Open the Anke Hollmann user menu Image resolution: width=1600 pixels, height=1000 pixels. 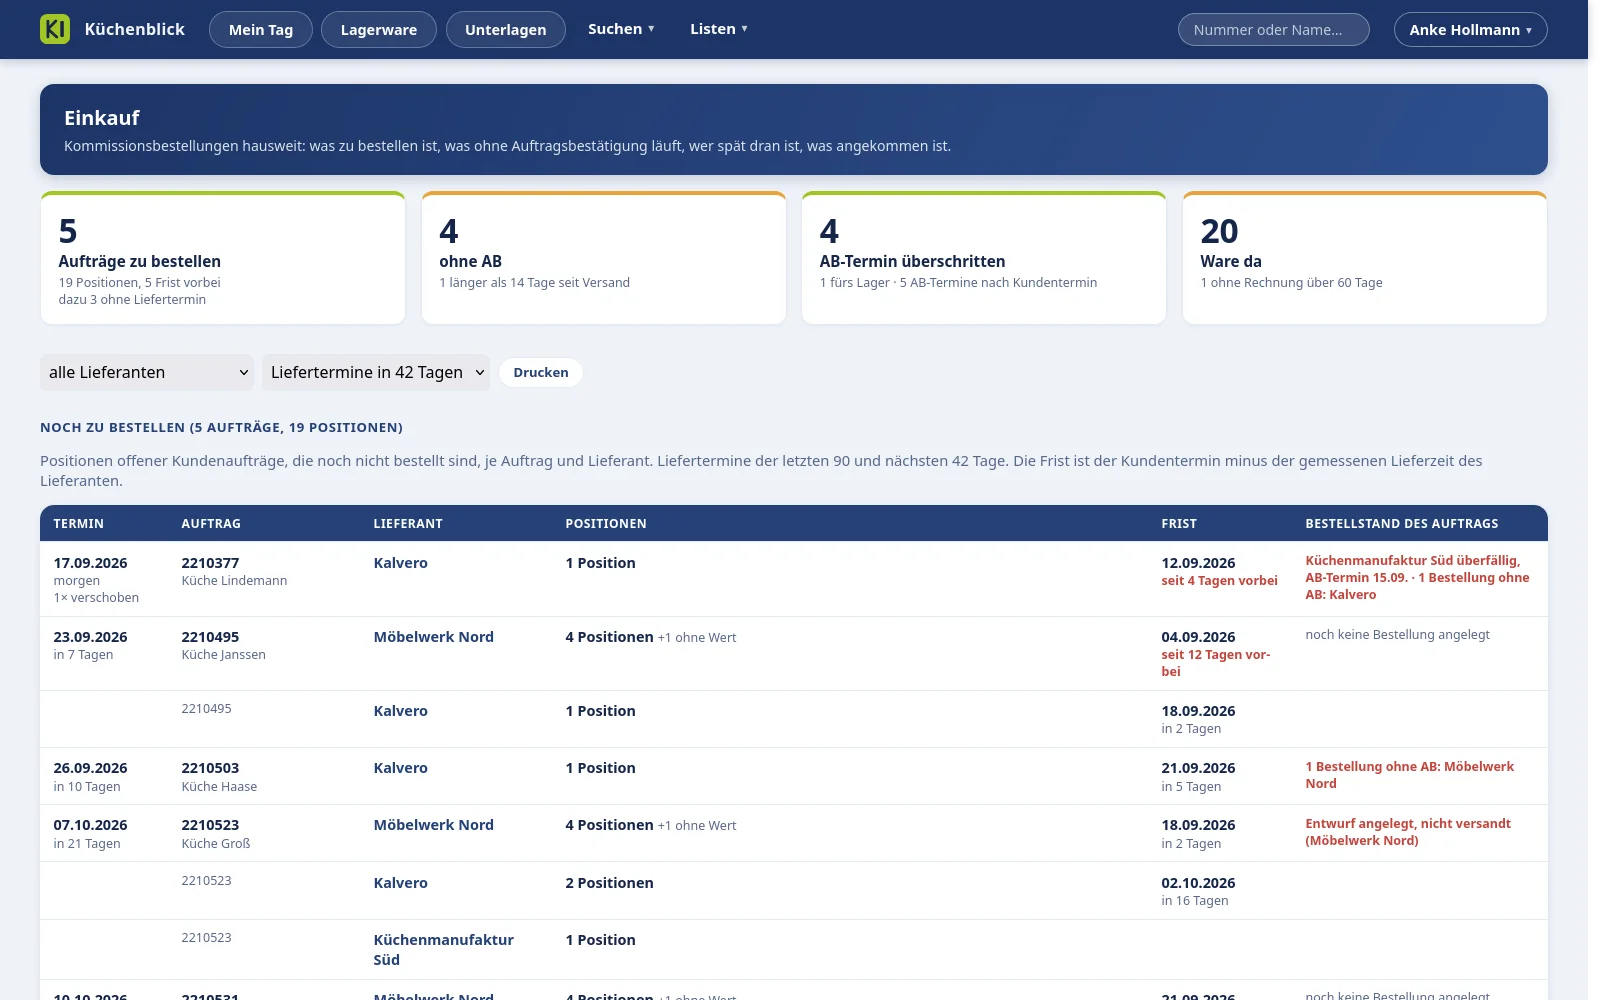(x=1471, y=29)
